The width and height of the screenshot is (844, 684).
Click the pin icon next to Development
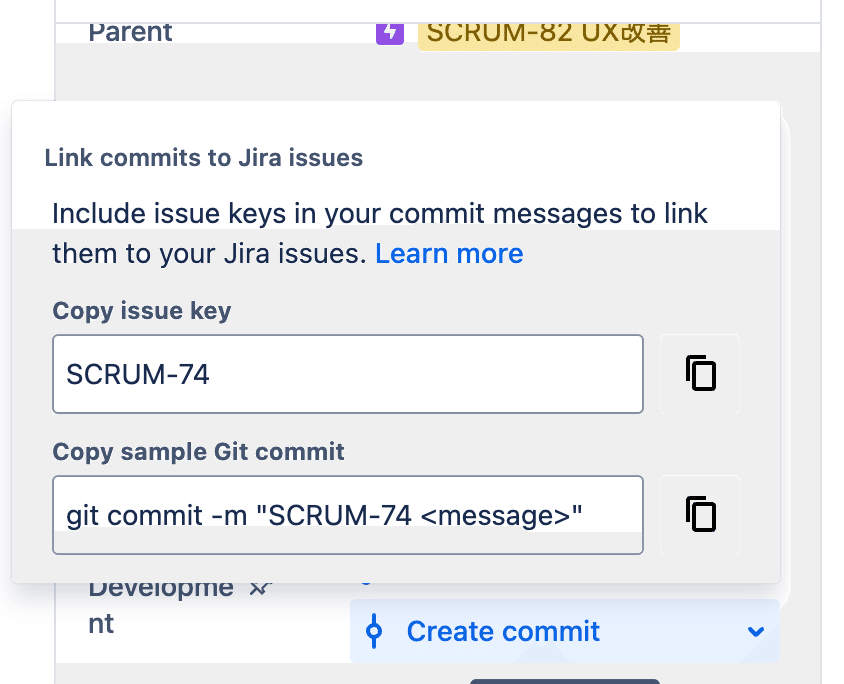point(261,589)
